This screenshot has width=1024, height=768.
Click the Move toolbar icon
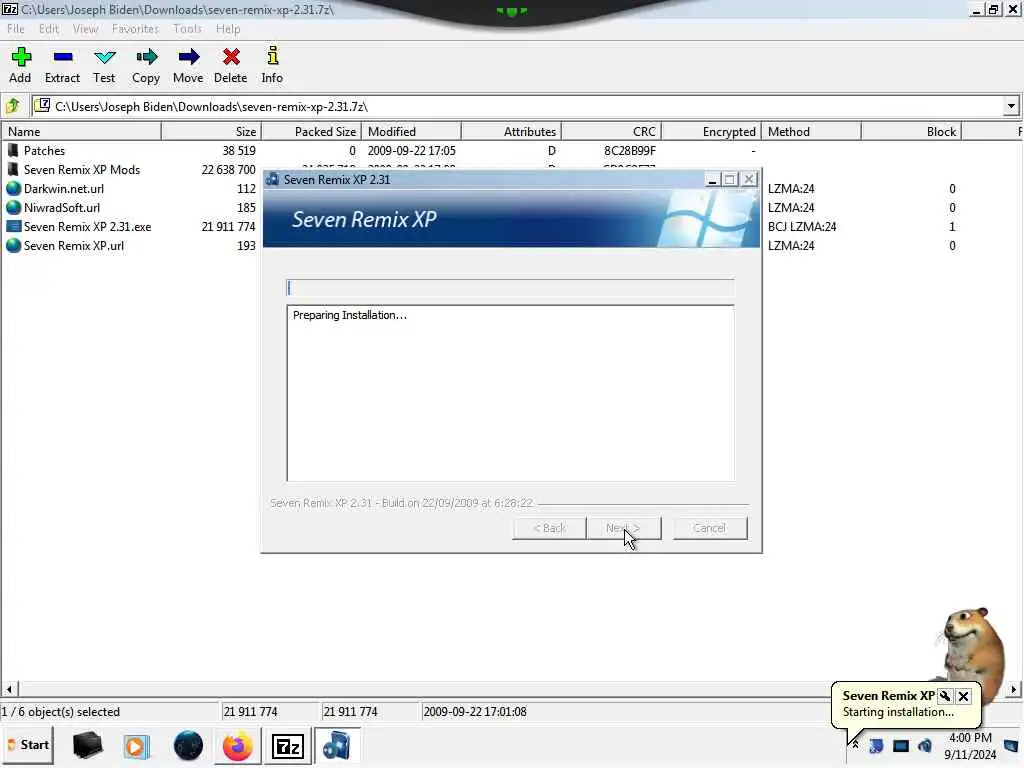(x=188, y=57)
